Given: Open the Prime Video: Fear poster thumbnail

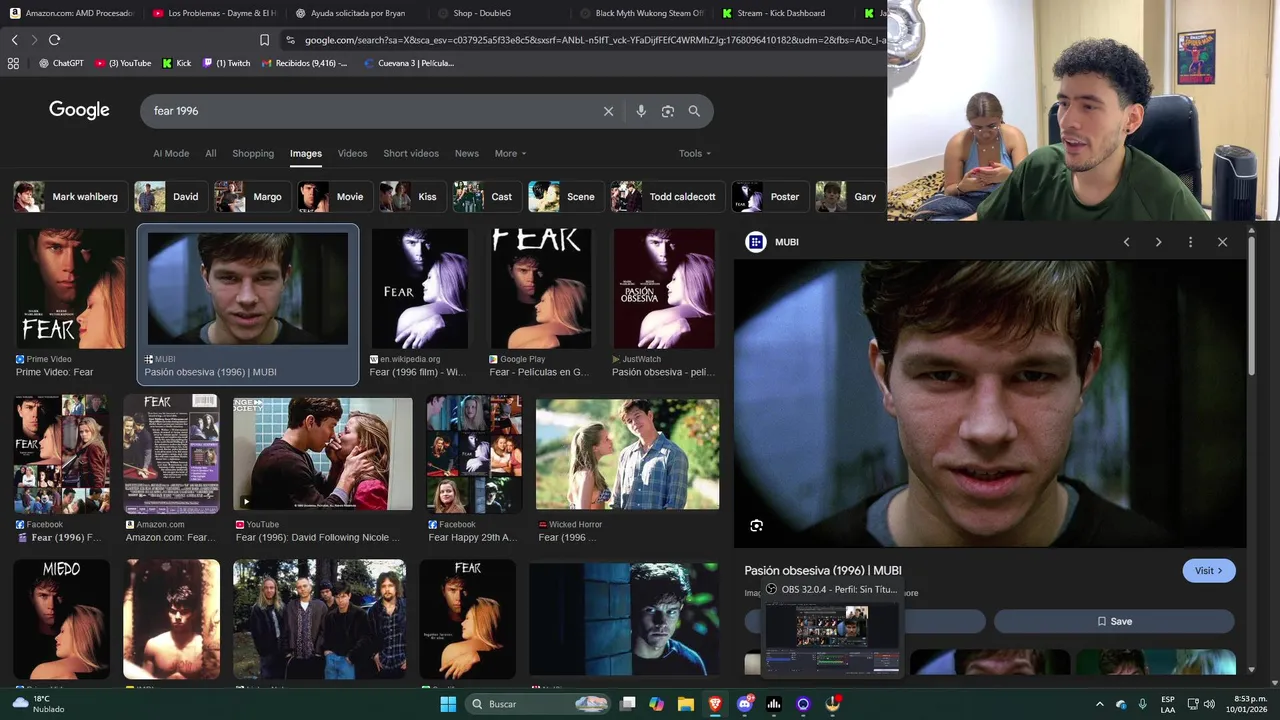Looking at the screenshot, I should tap(70, 289).
